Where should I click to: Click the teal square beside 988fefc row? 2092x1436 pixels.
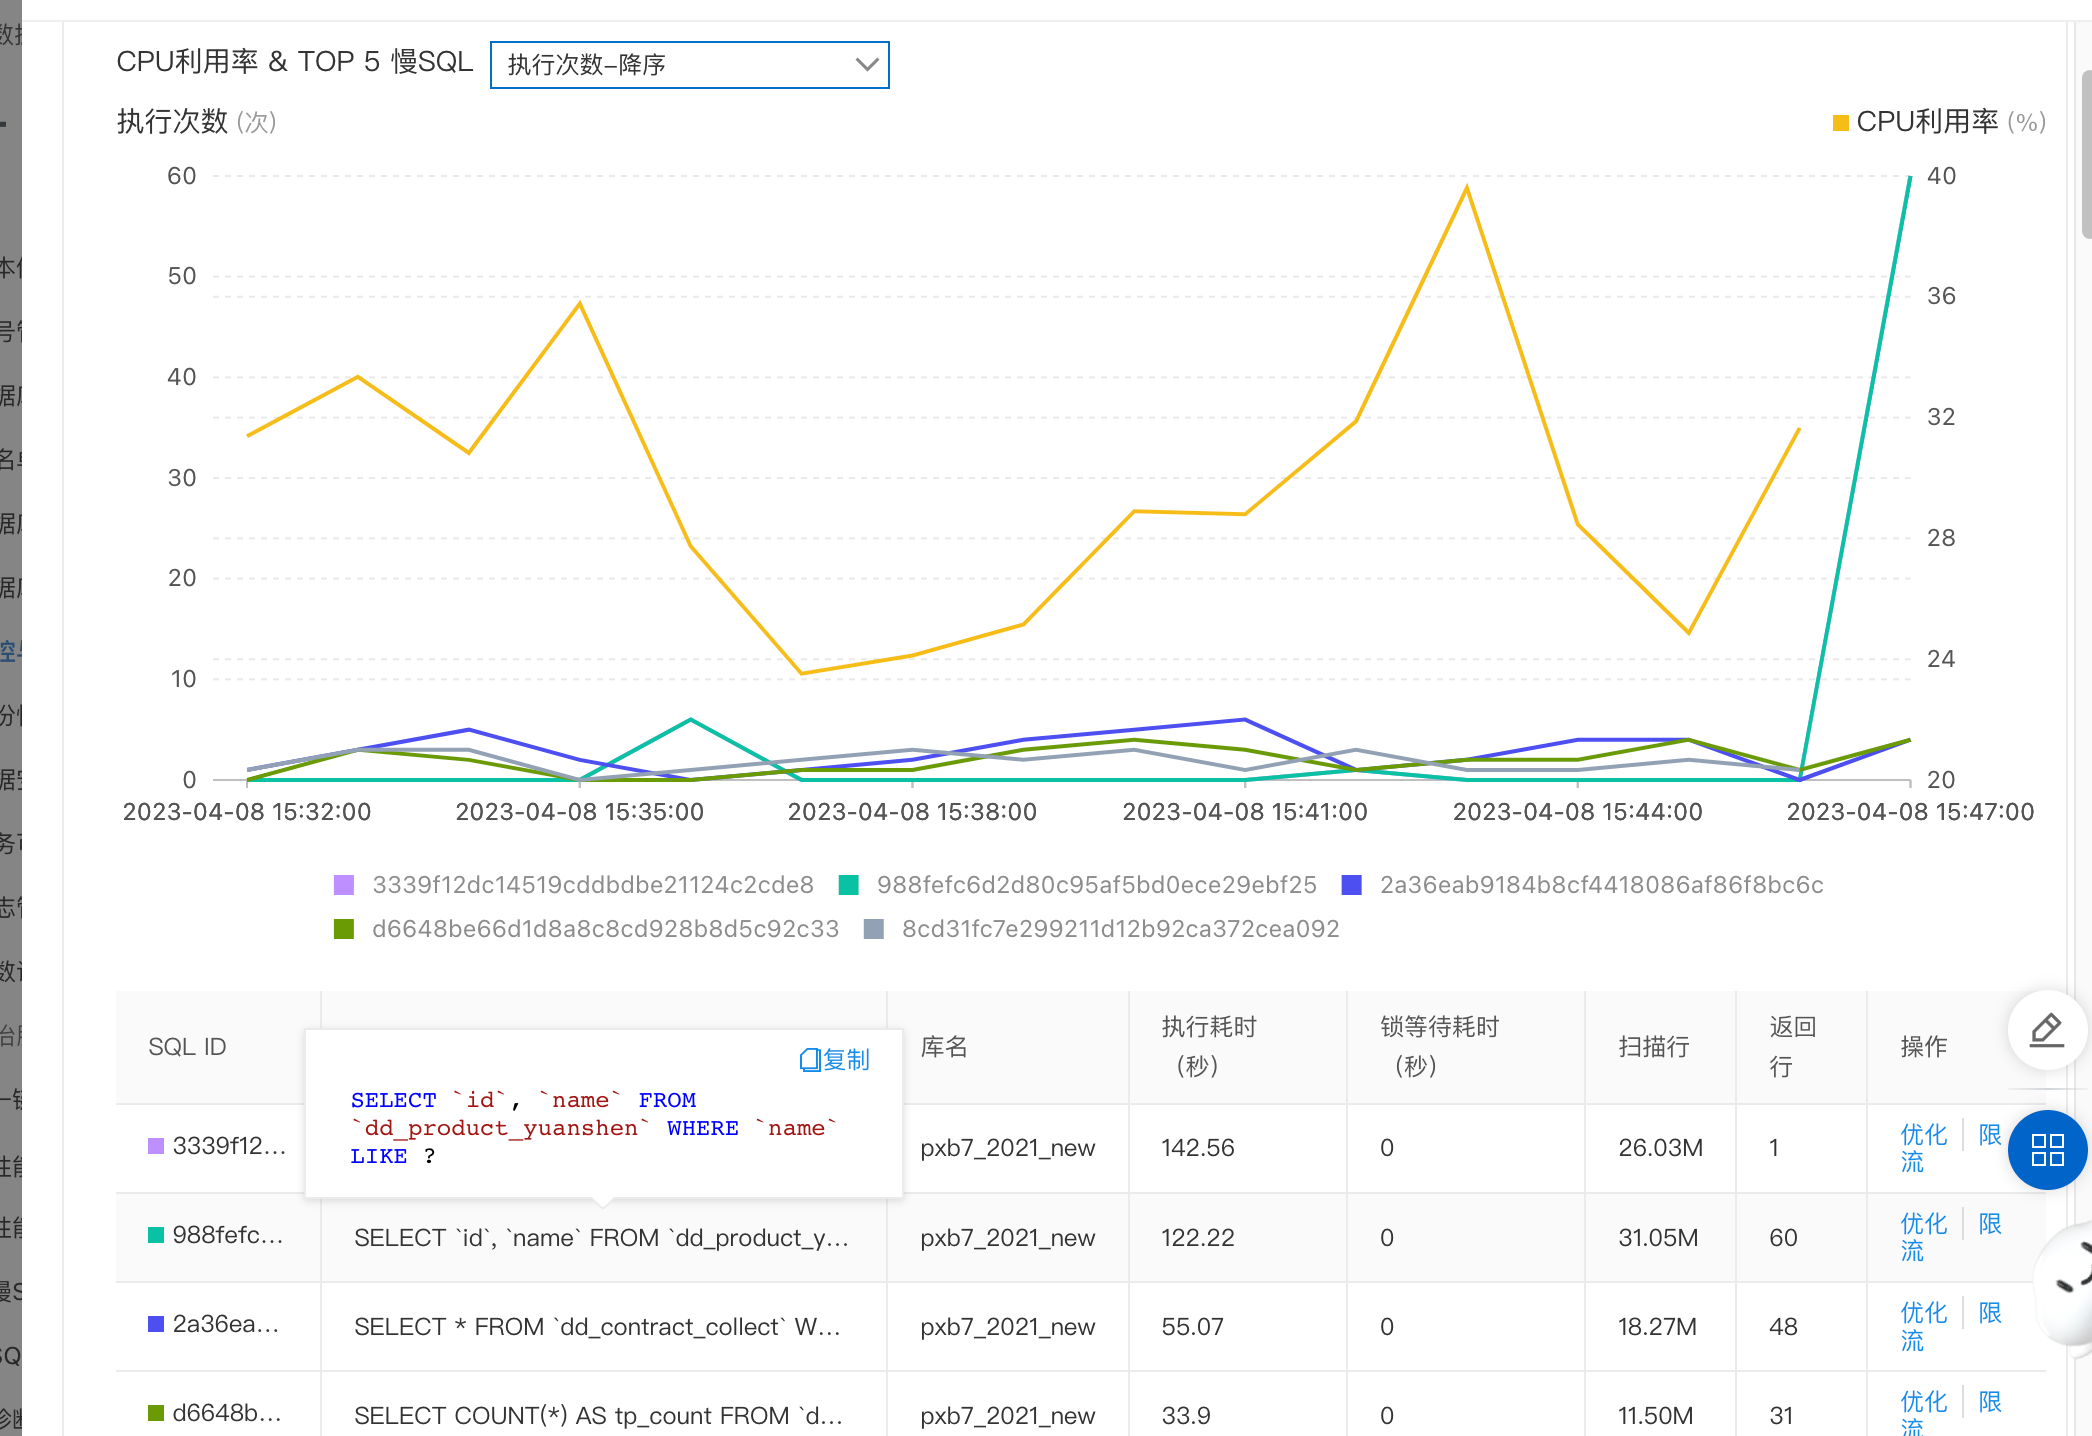pyautogui.click(x=156, y=1235)
